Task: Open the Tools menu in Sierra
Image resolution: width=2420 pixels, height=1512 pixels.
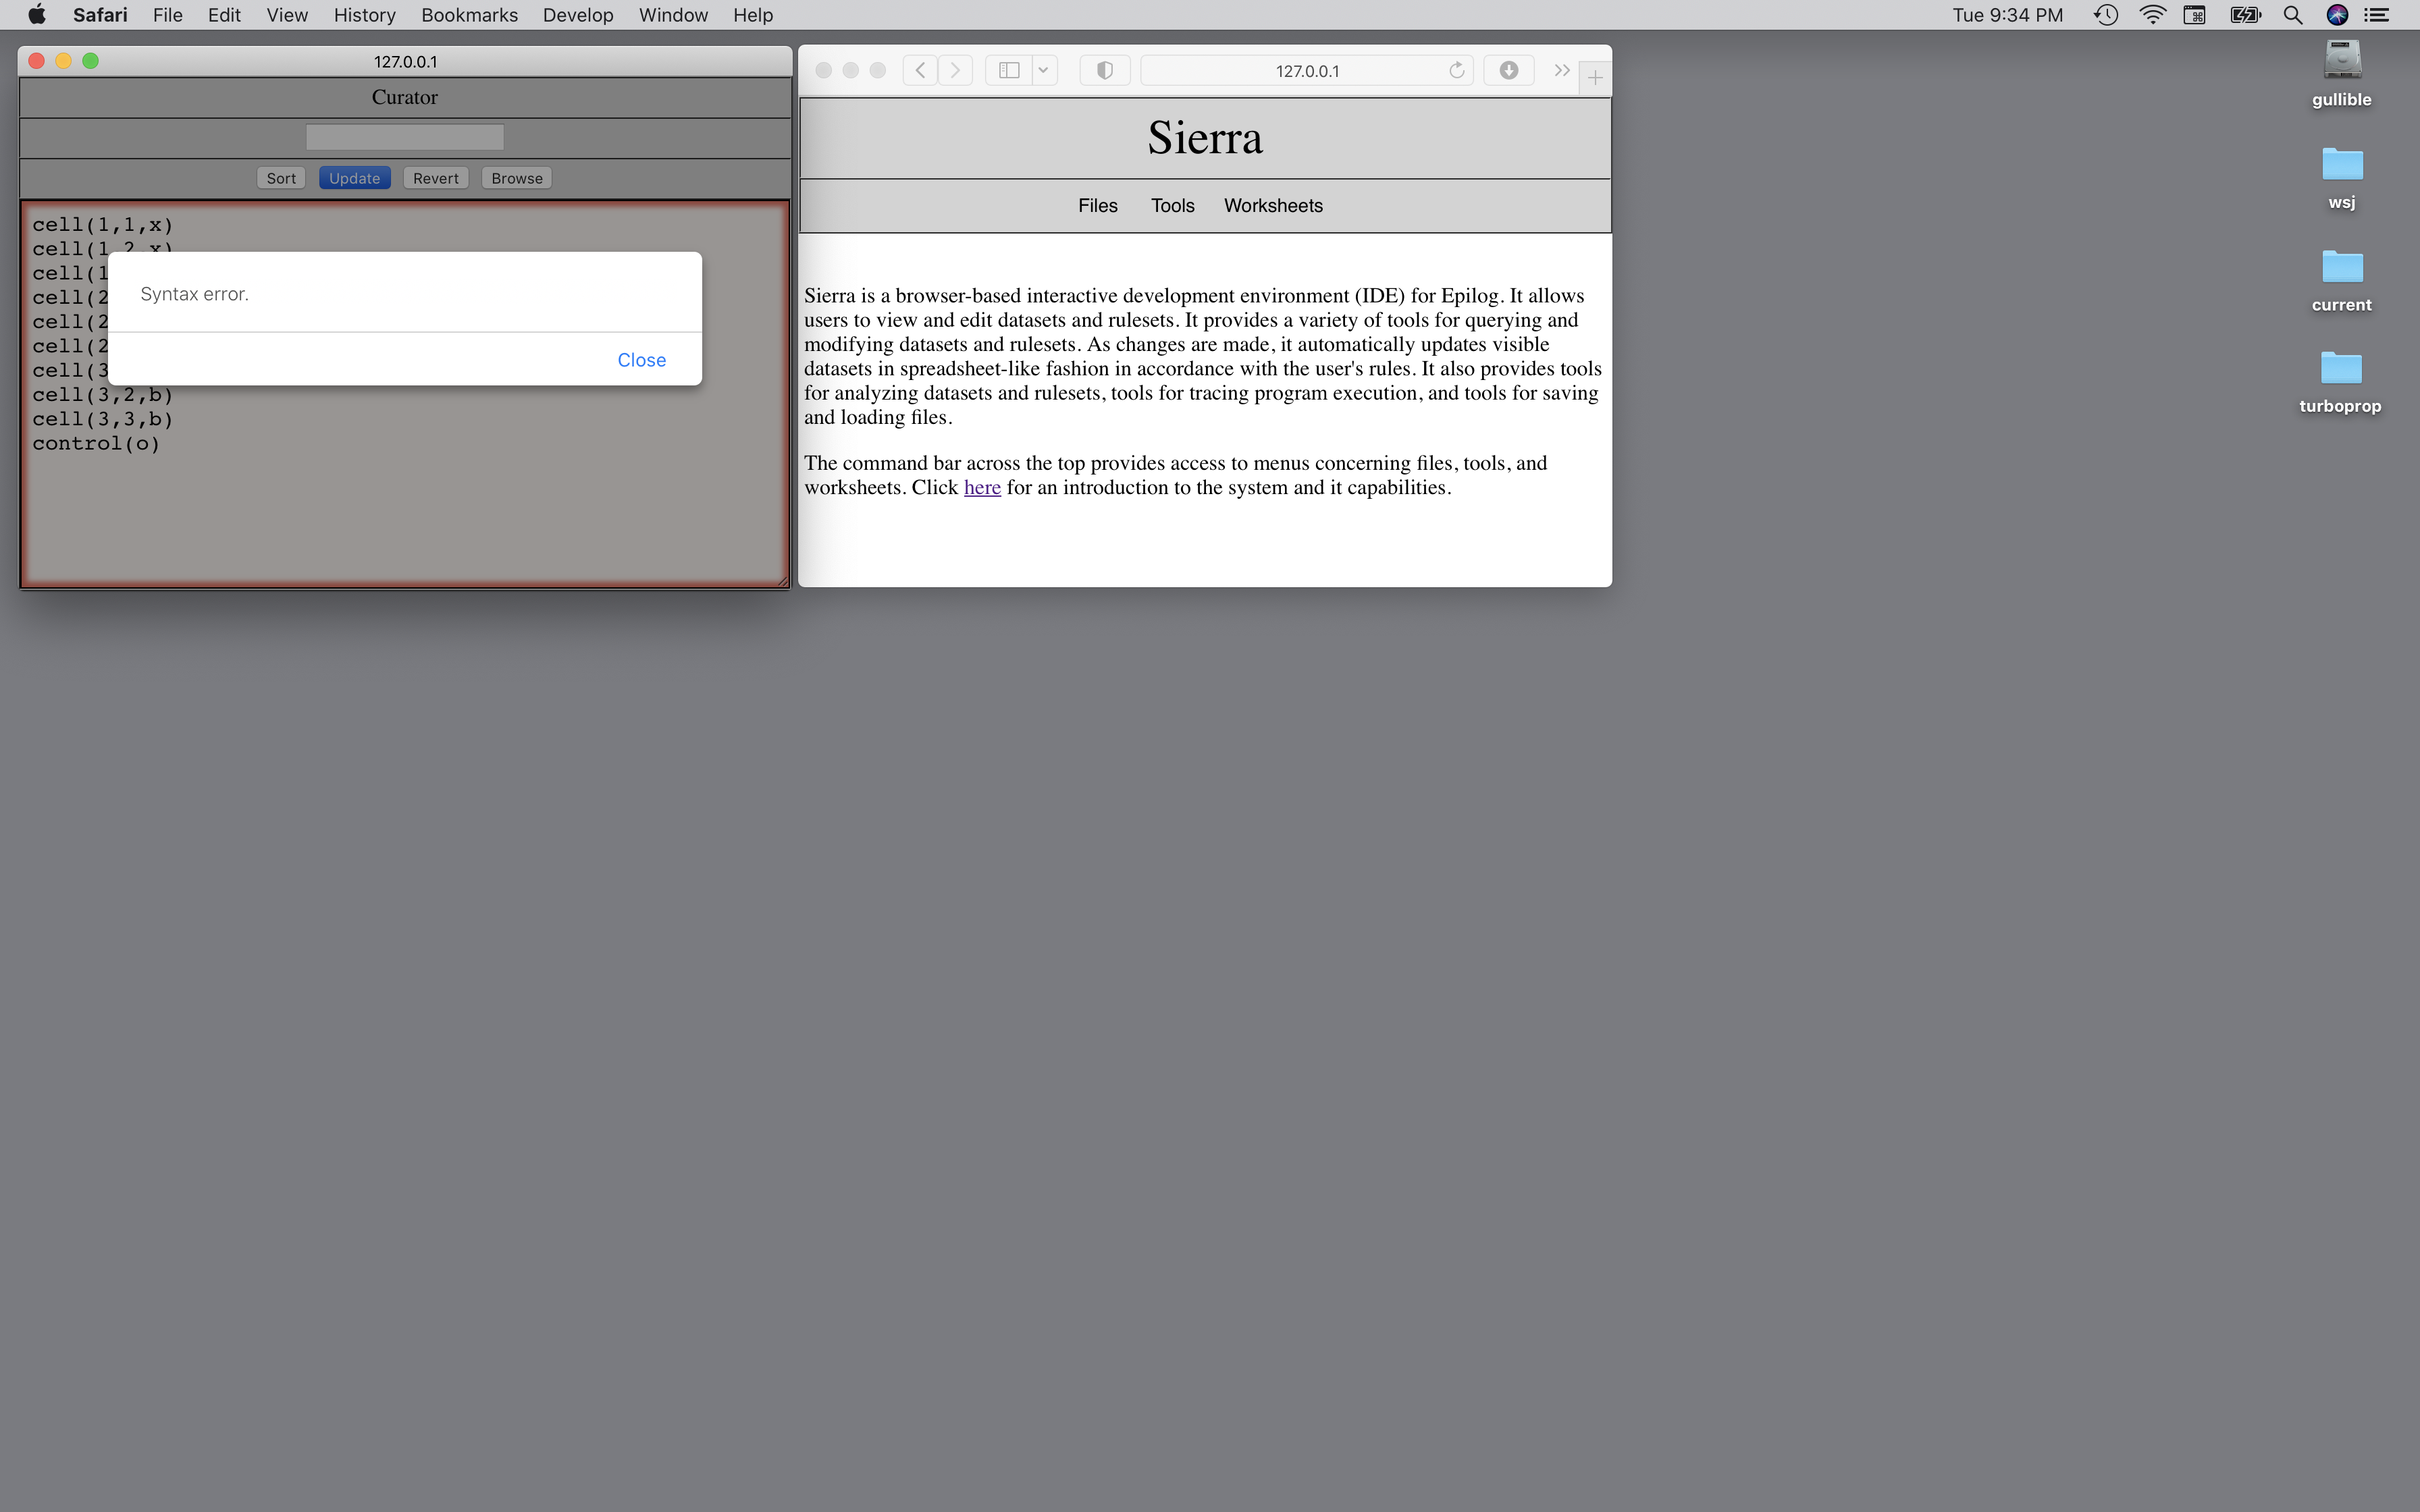Action: [1172, 205]
